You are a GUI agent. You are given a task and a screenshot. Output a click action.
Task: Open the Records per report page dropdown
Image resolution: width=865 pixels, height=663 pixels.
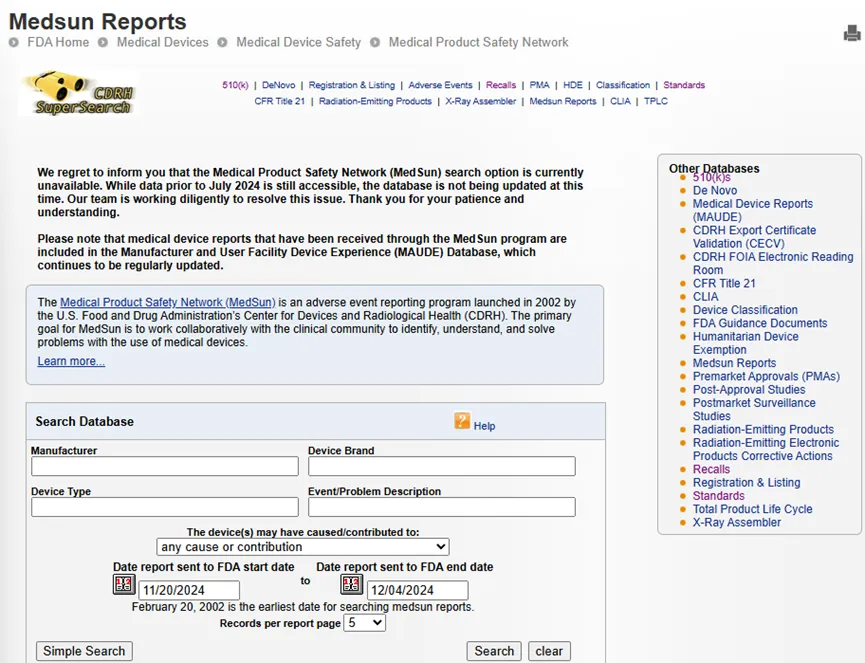pyautogui.click(x=364, y=623)
